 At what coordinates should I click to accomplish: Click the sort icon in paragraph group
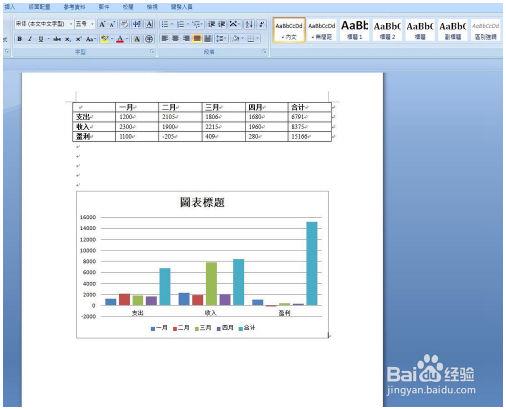pos(249,24)
